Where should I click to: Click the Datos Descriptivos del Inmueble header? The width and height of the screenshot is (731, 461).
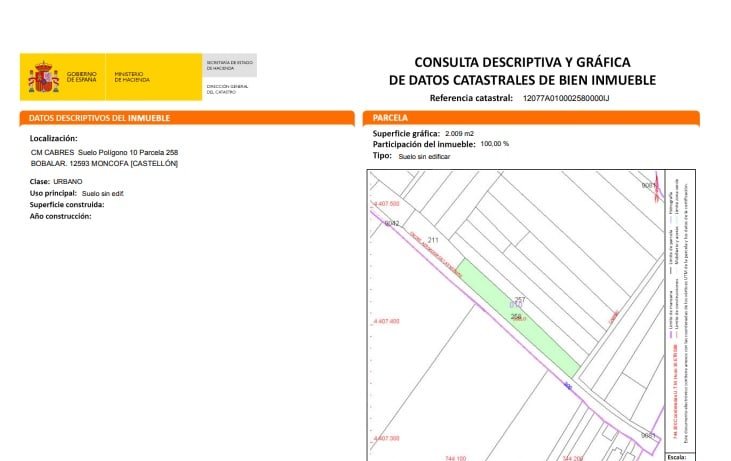pyautogui.click(x=186, y=118)
